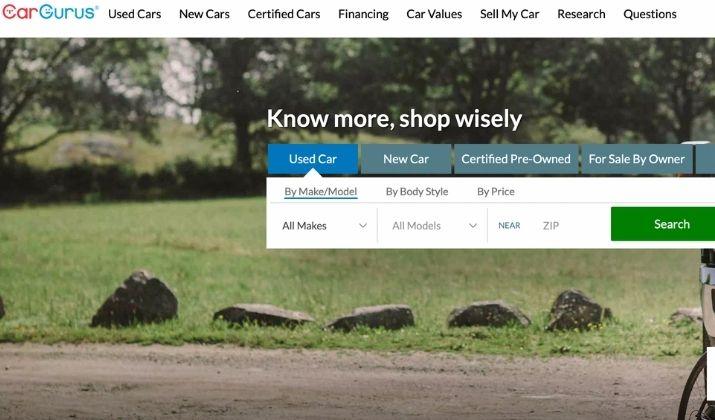Viewport: 715px width, 420px height.
Task: Open Sell My Car
Action: click(509, 15)
